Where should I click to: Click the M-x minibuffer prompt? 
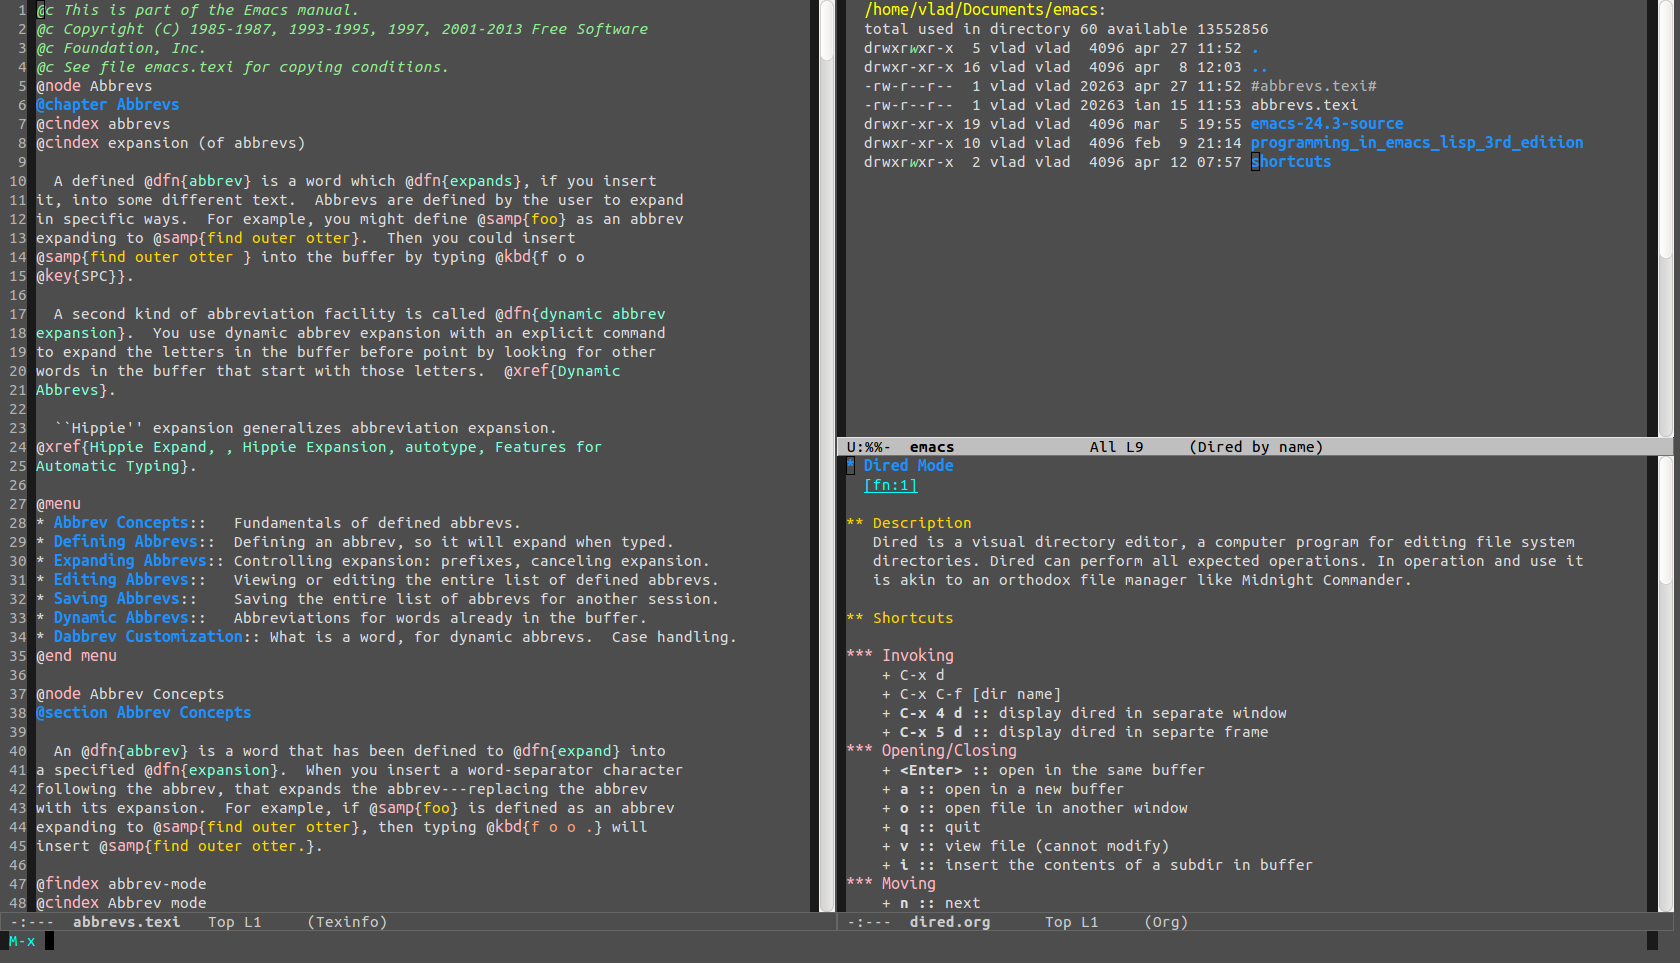[x=22, y=941]
